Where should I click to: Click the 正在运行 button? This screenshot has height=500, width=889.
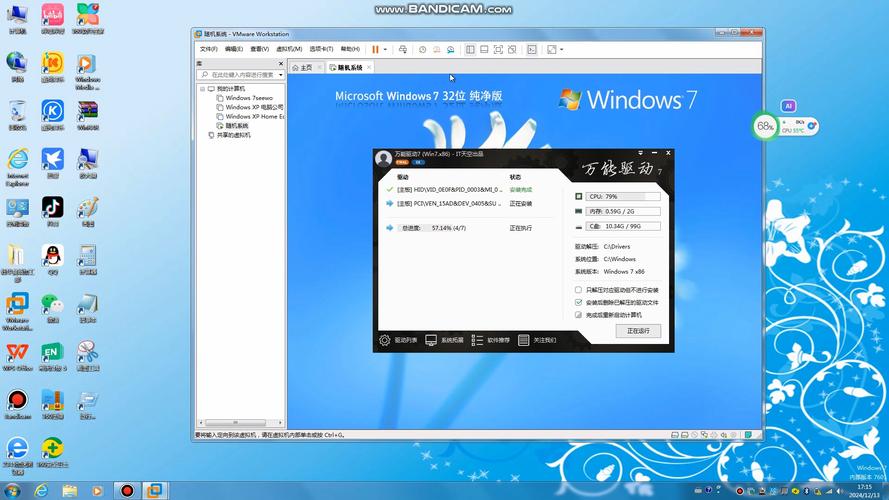(x=638, y=330)
